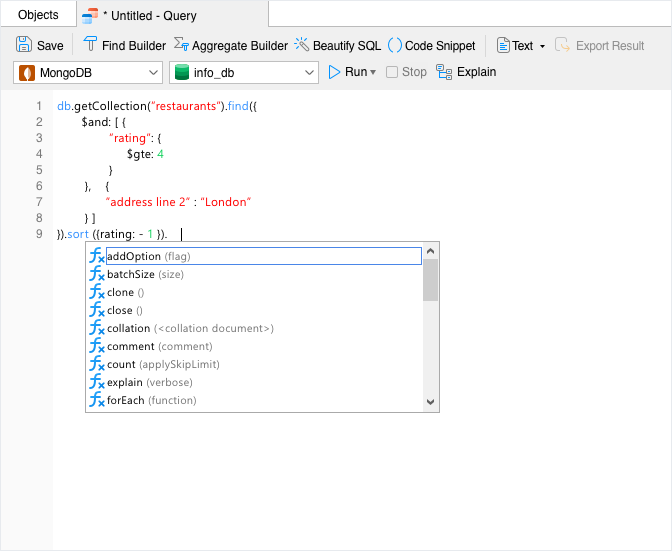Open Find Builder tool
This screenshot has height=551, width=672.
pos(124,45)
